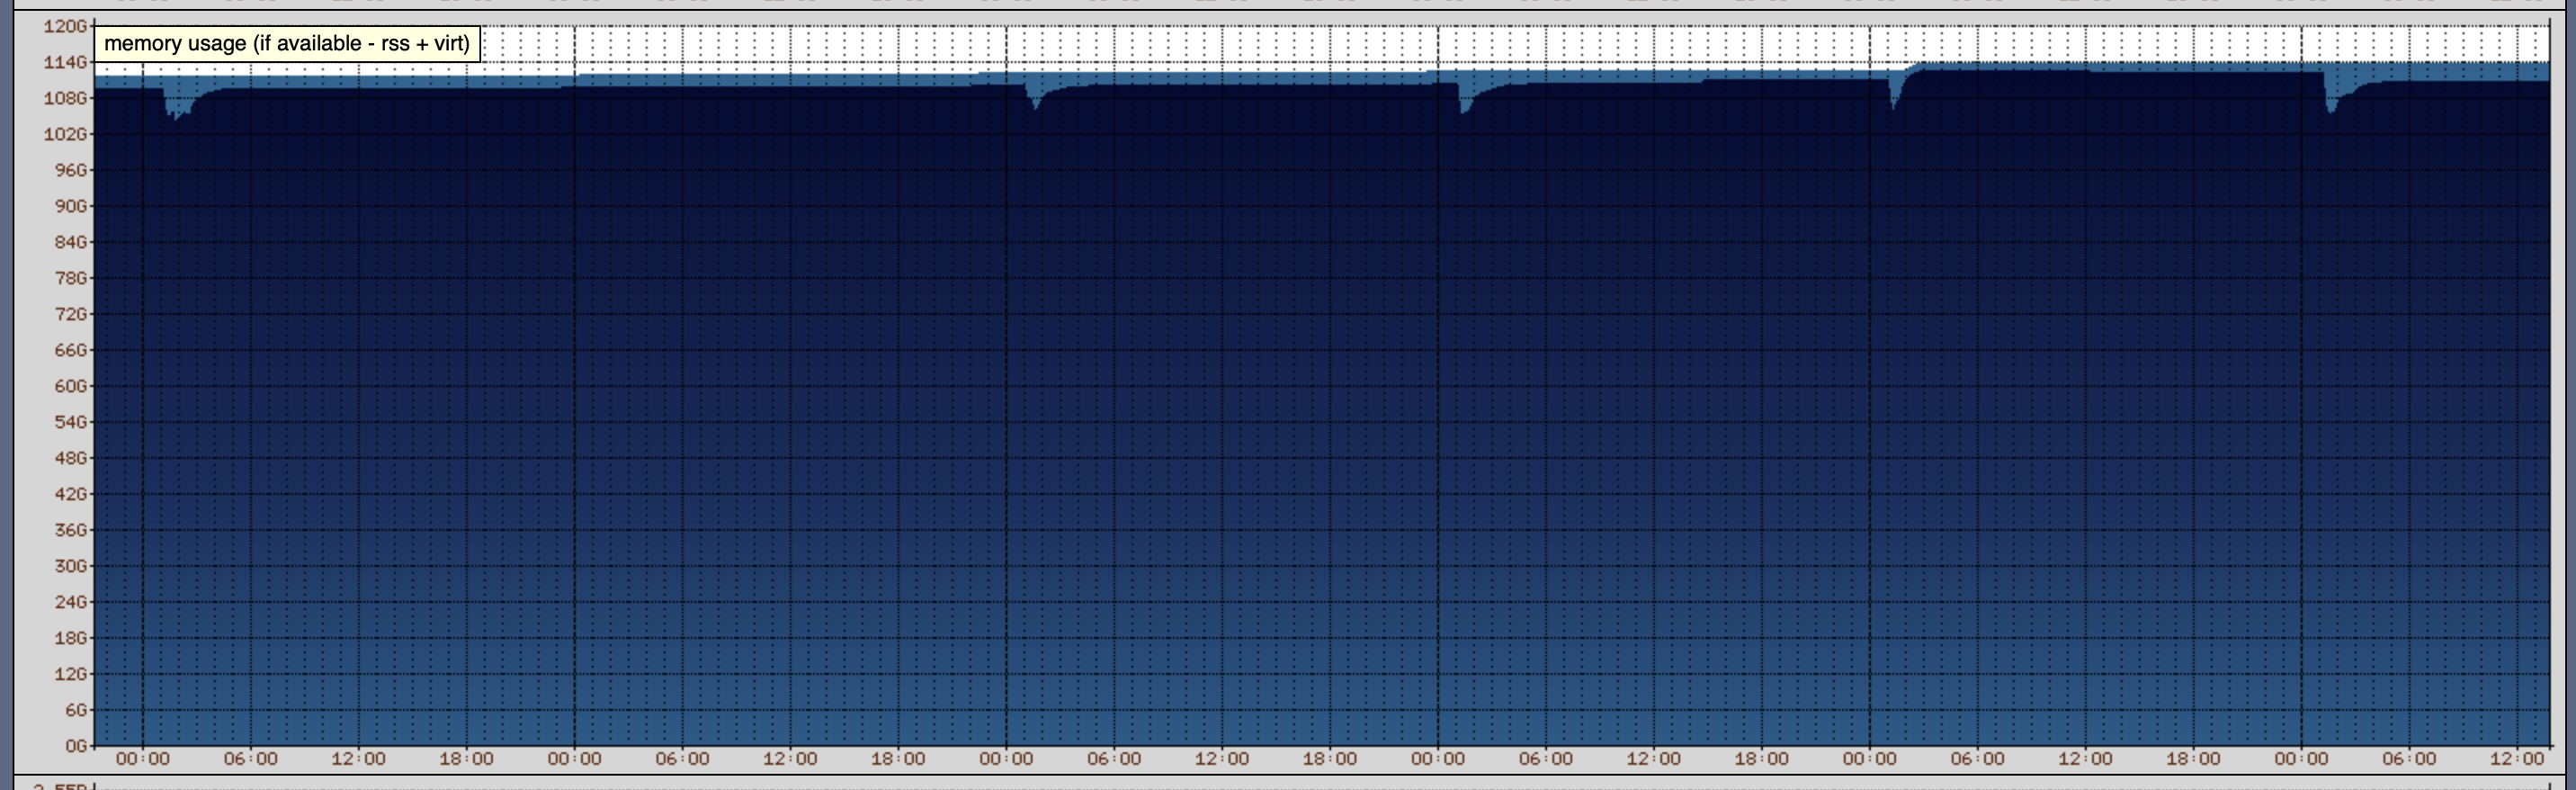Select the 24G y-axis label
Screen dimensions: 2576x790
(70, 602)
